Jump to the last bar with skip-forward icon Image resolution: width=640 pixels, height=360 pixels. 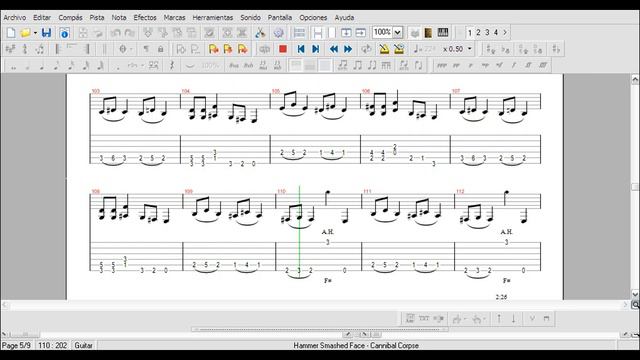click(x=316, y=49)
